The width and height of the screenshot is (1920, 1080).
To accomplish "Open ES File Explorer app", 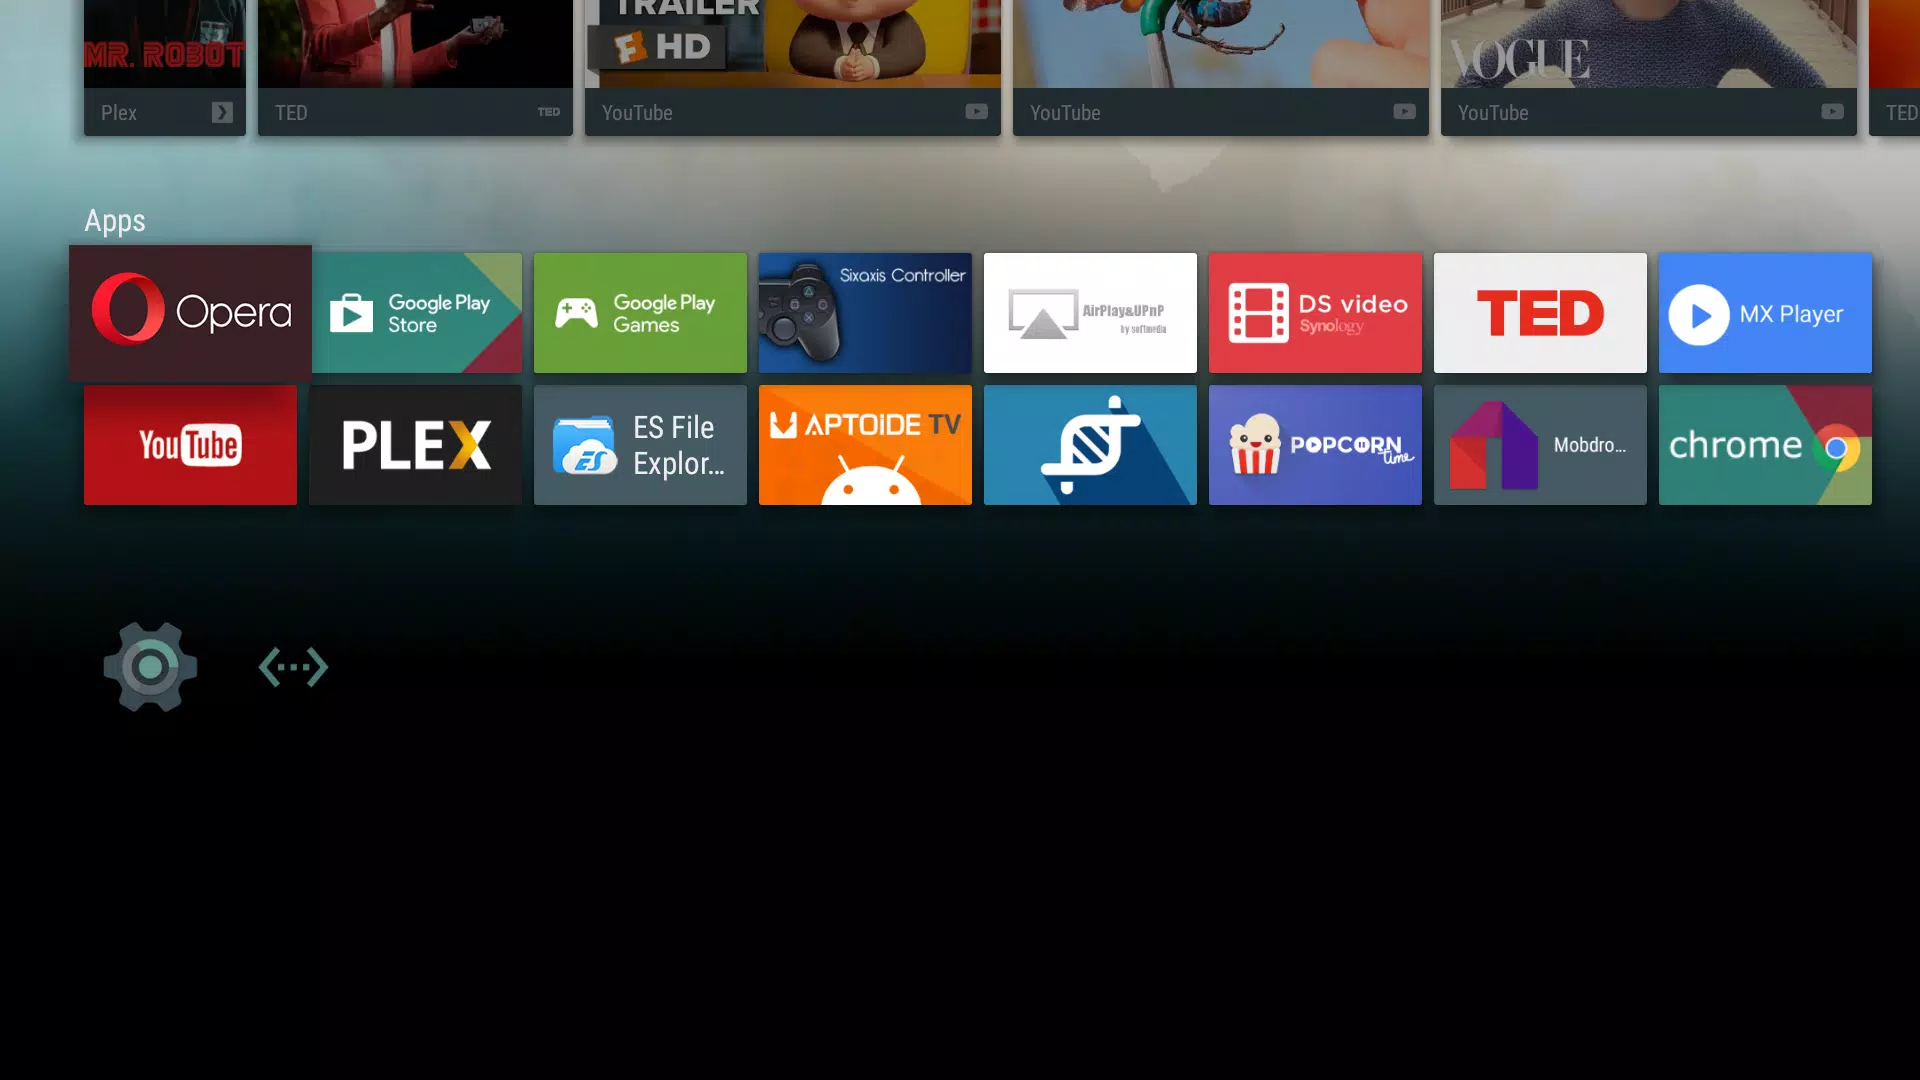I will 641,444.
